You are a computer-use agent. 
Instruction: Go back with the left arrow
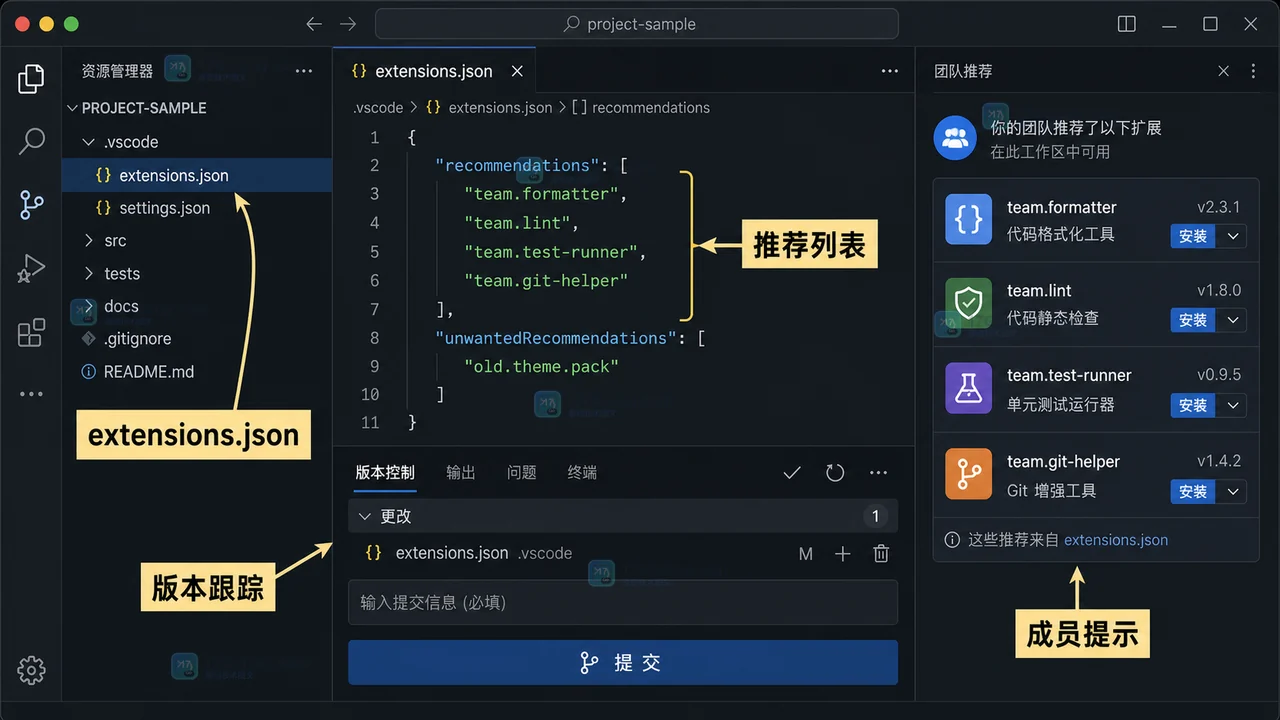314,24
